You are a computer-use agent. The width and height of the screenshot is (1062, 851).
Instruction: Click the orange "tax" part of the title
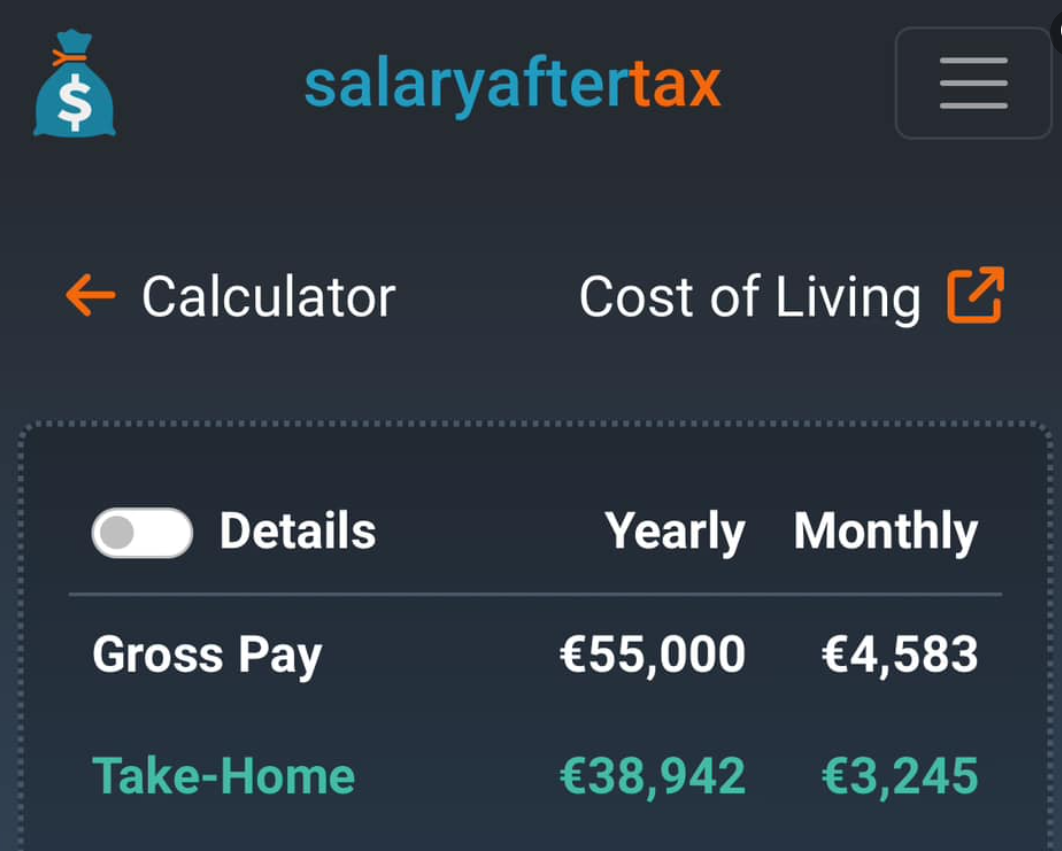(x=675, y=84)
